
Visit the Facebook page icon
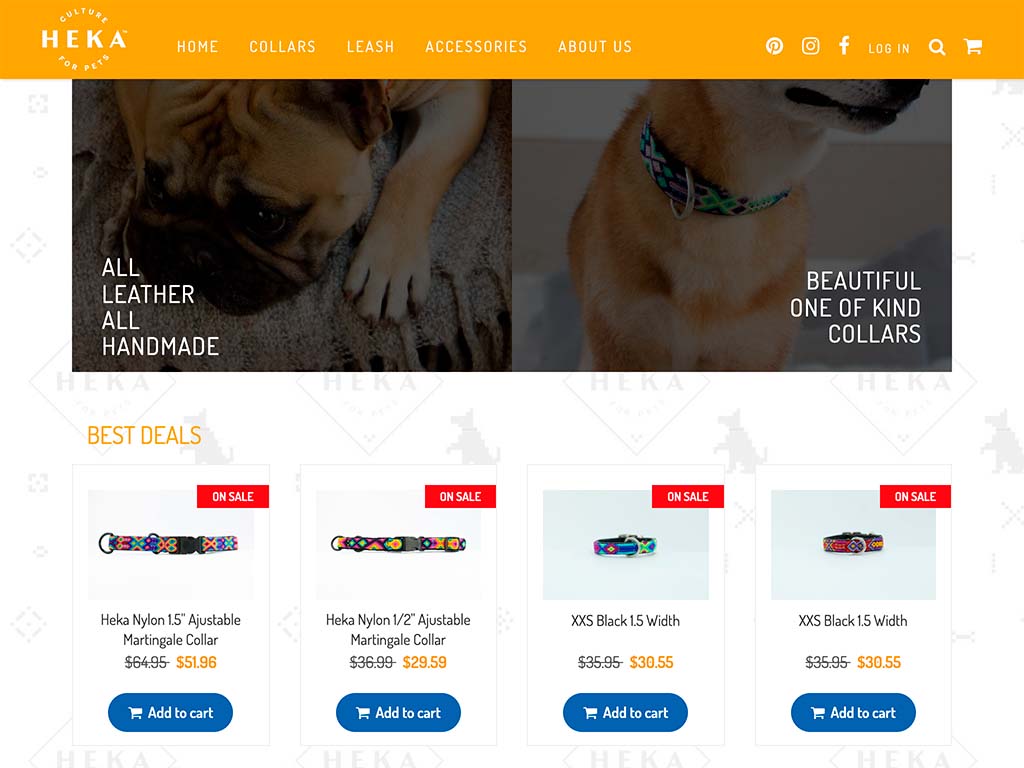pos(844,46)
